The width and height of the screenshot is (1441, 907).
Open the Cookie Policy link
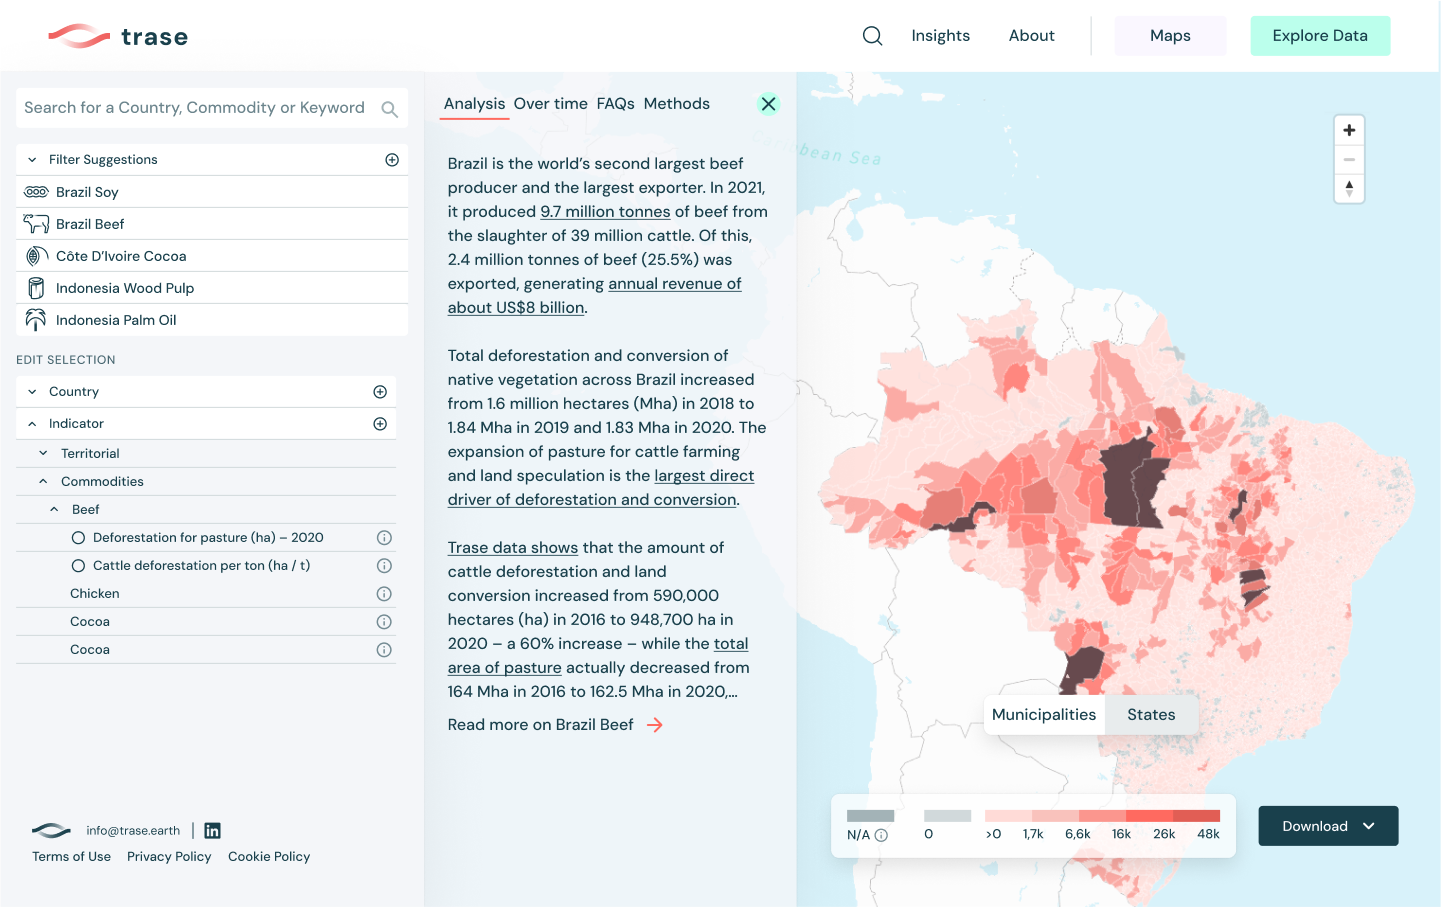[269, 857]
